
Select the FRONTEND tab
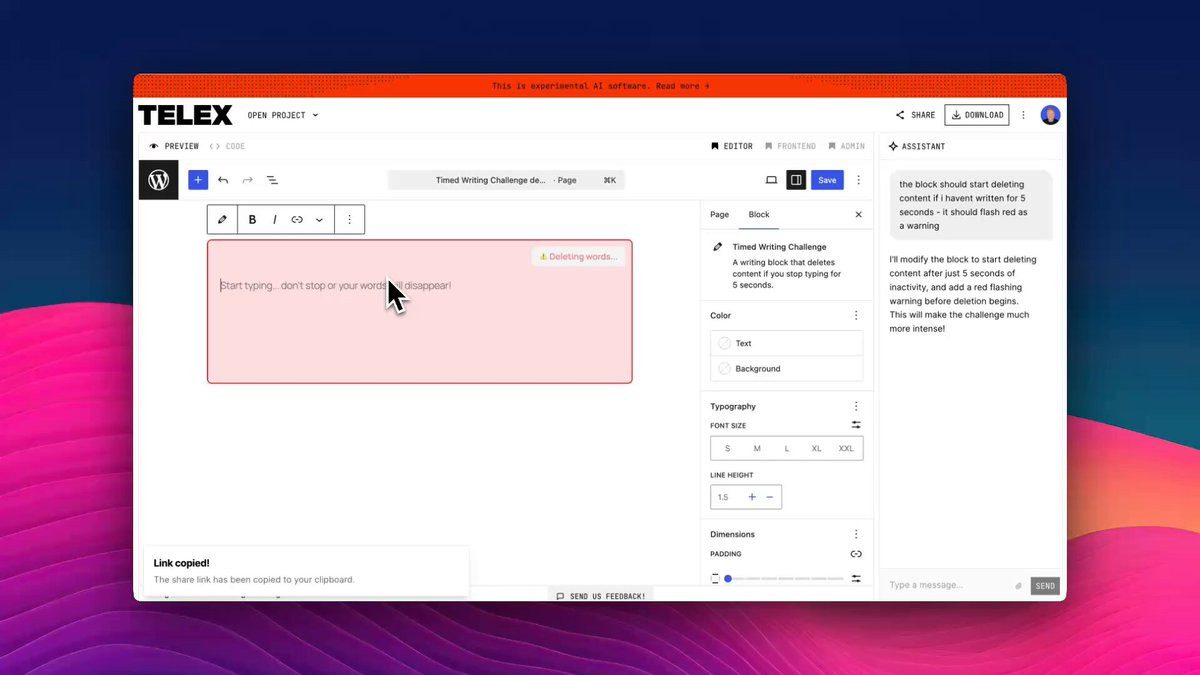point(790,146)
